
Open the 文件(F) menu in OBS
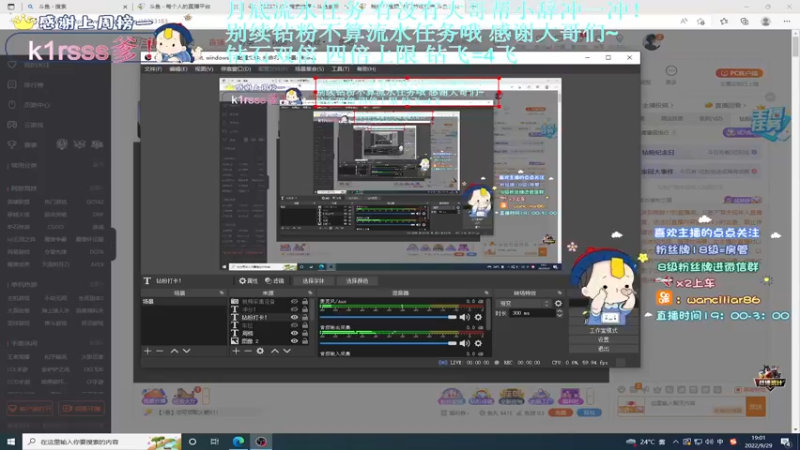tap(153, 69)
